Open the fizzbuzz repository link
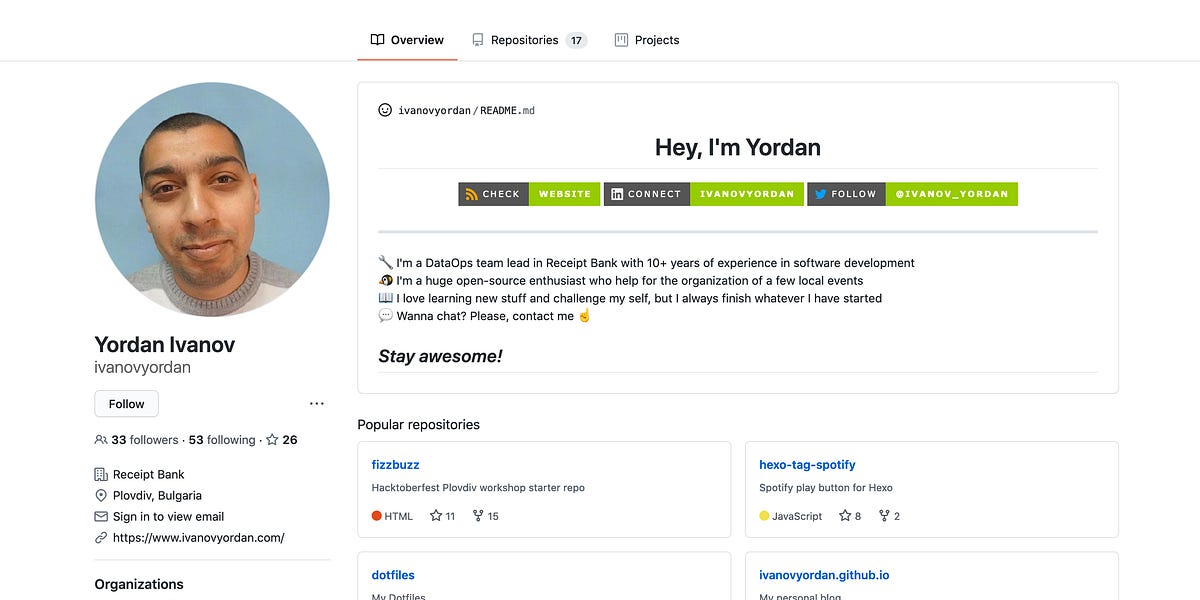The image size is (1200, 600). (395, 464)
